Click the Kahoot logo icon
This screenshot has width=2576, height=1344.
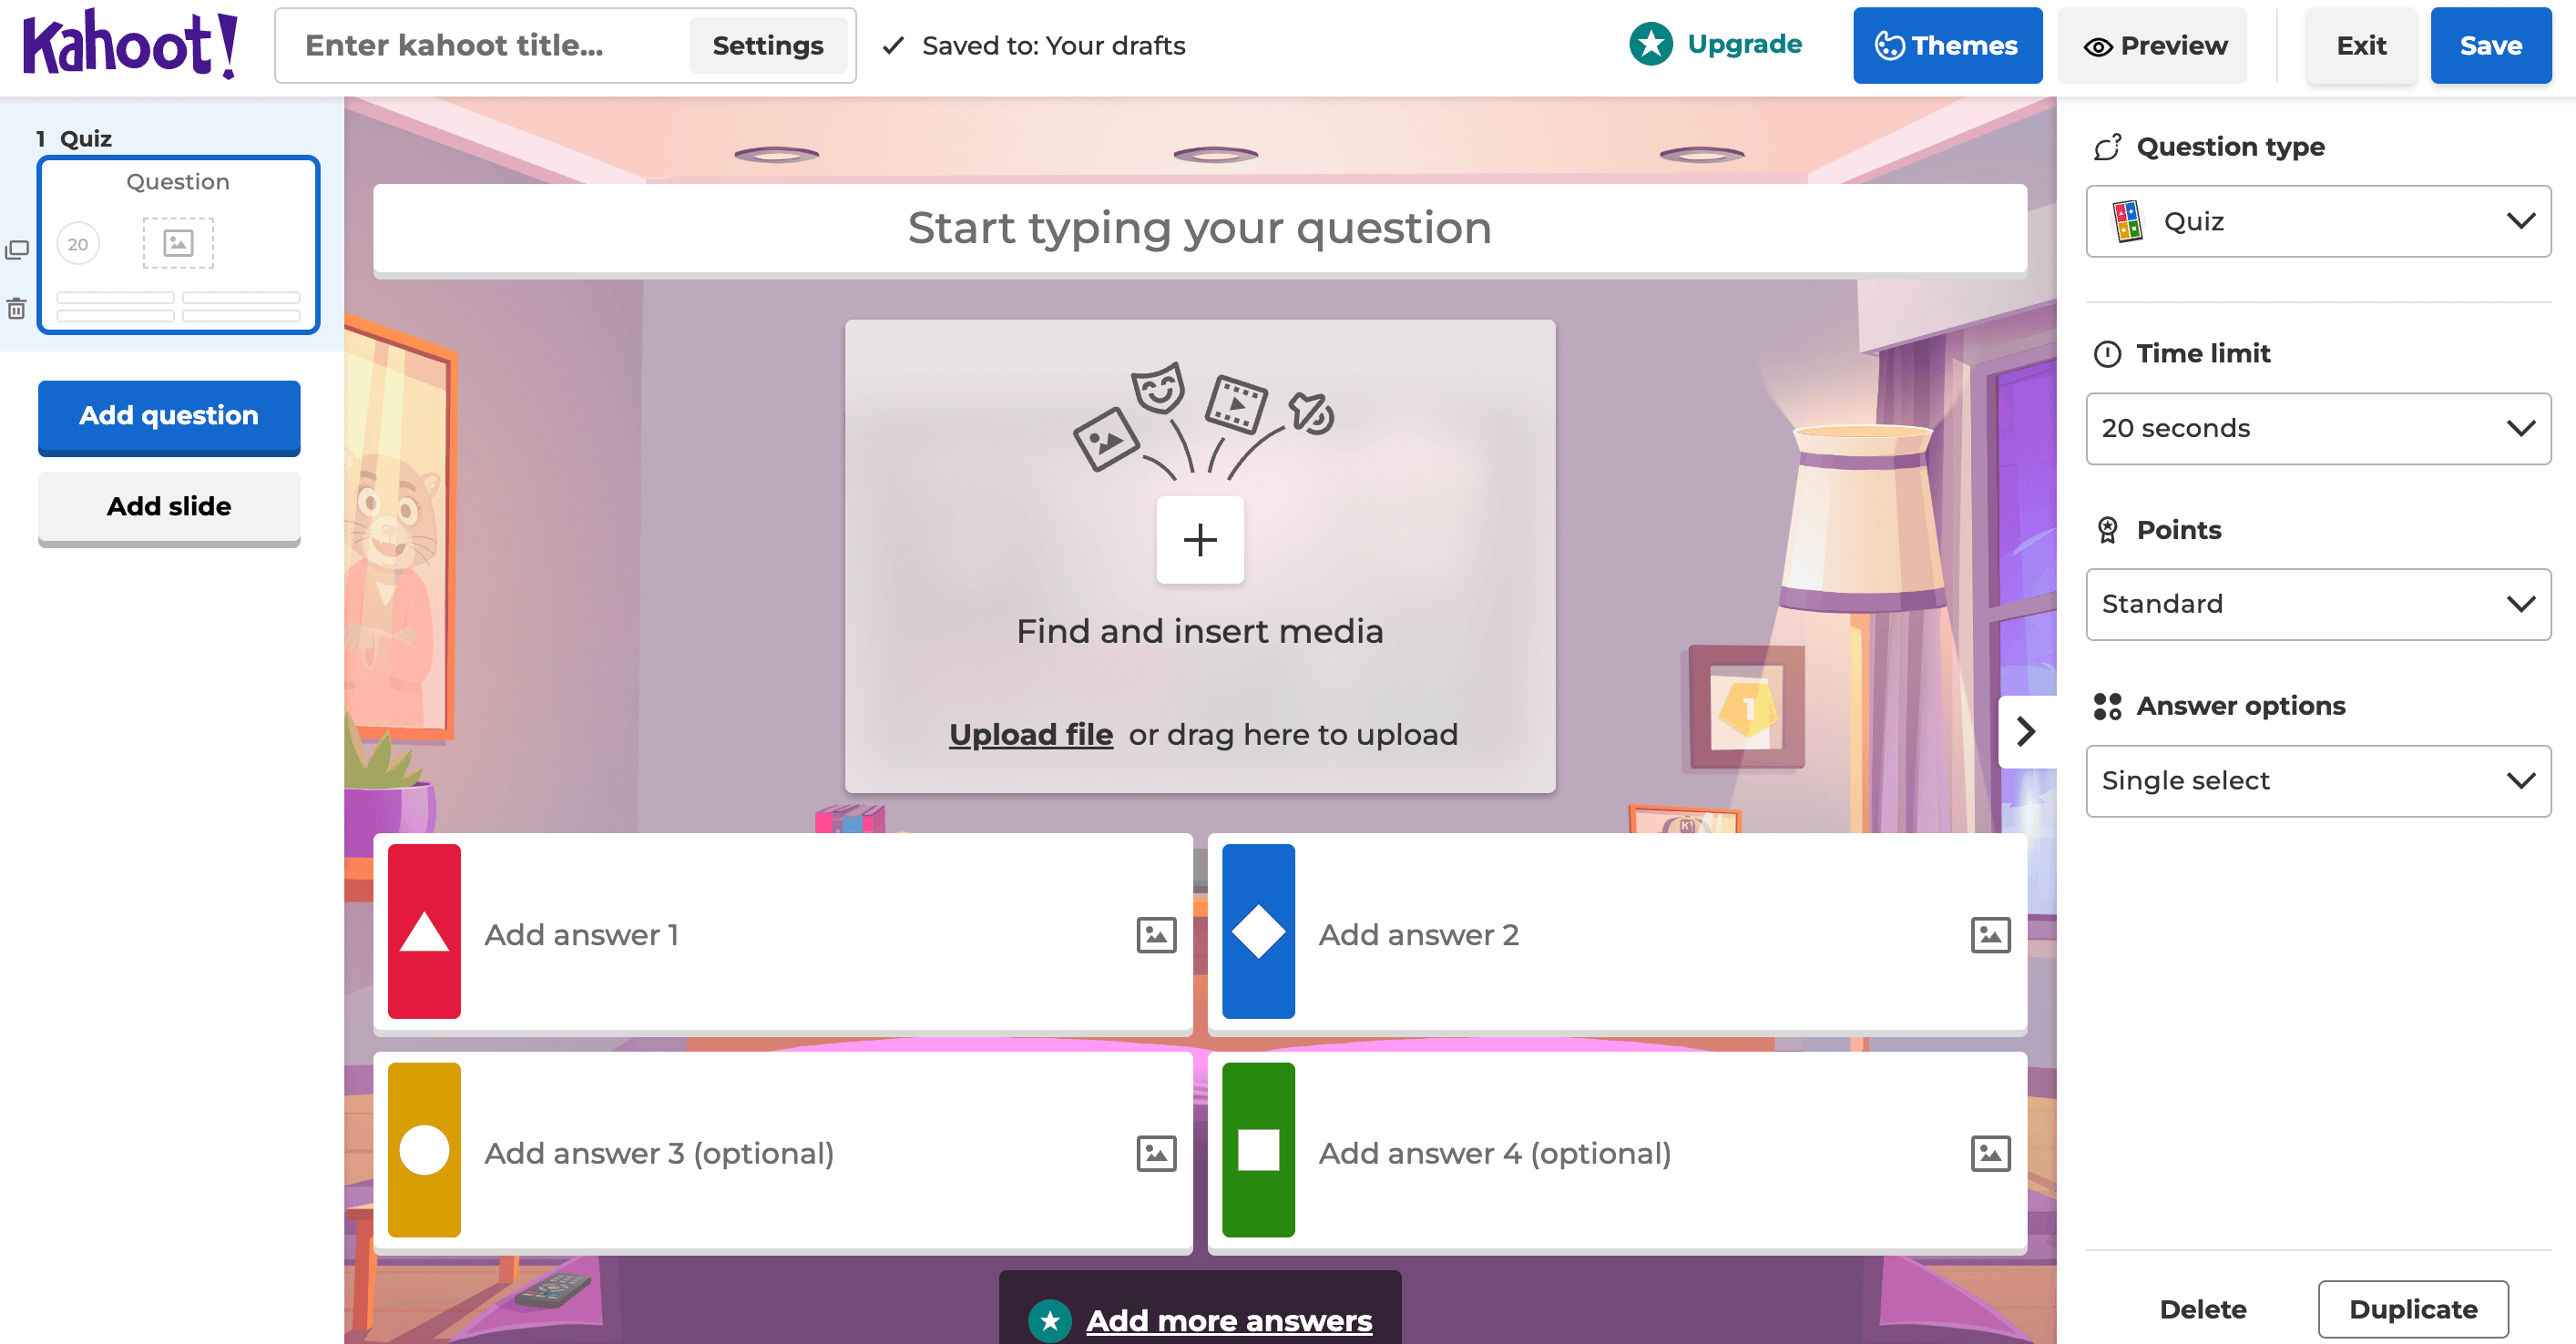pyautogui.click(x=137, y=46)
